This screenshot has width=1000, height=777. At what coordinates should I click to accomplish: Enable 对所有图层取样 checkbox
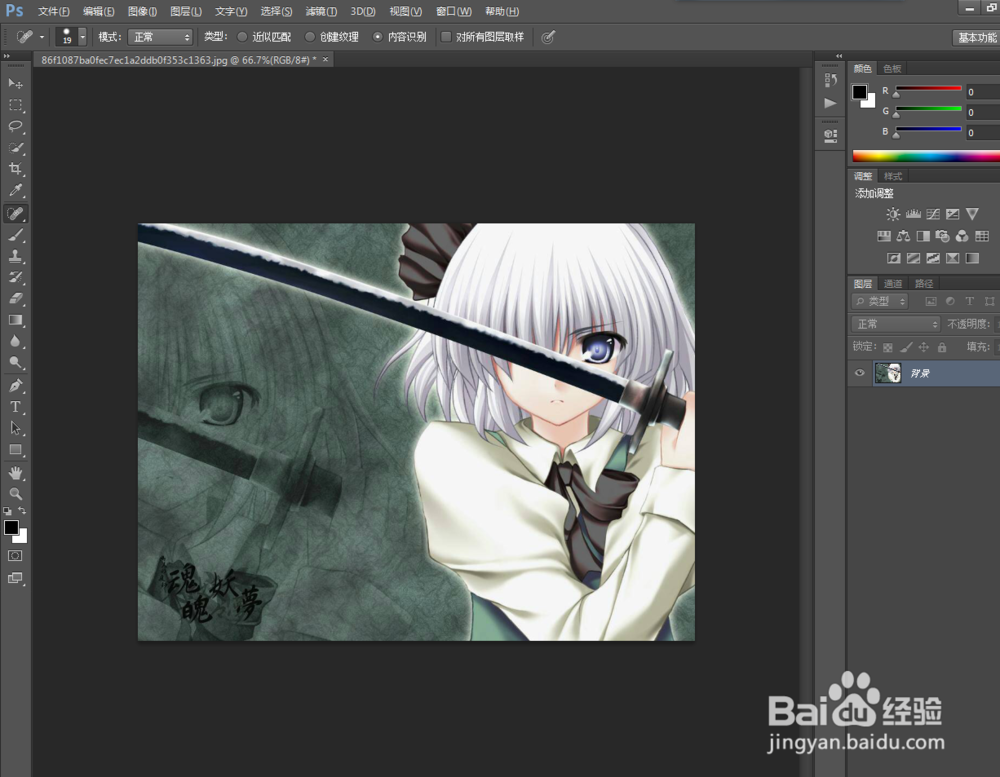(x=446, y=37)
